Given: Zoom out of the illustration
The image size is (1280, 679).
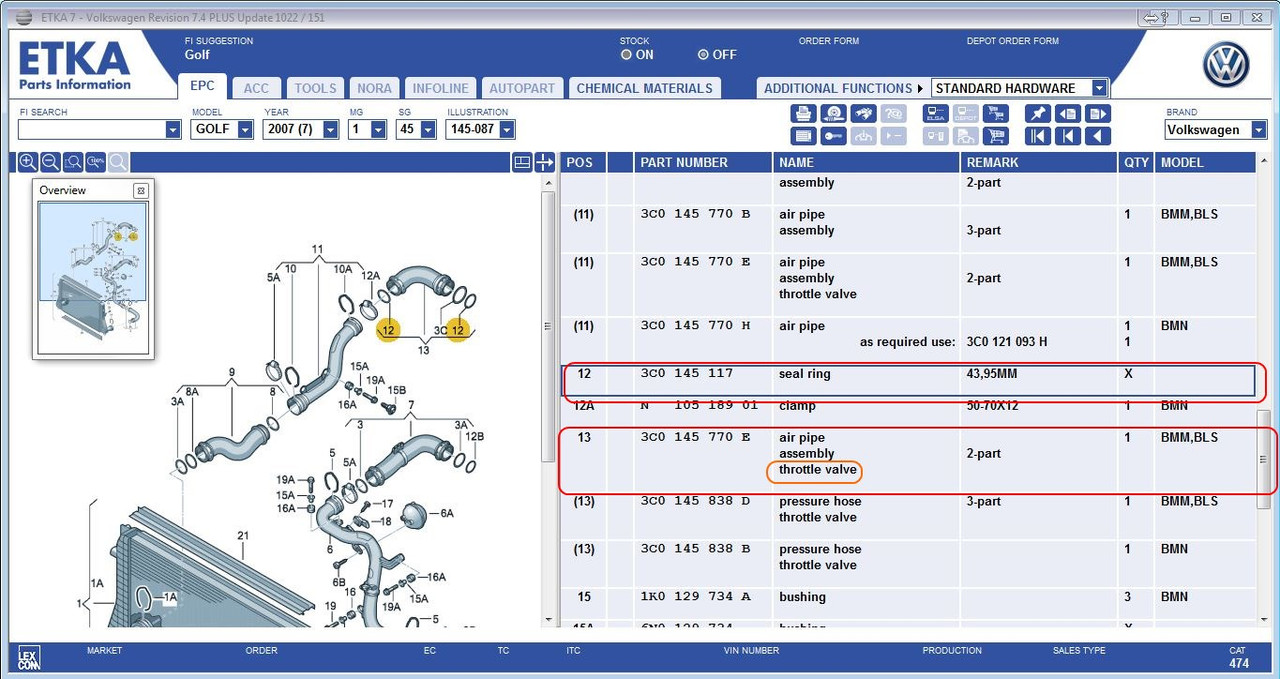Looking at the screenshot, I should click(50, 162).
